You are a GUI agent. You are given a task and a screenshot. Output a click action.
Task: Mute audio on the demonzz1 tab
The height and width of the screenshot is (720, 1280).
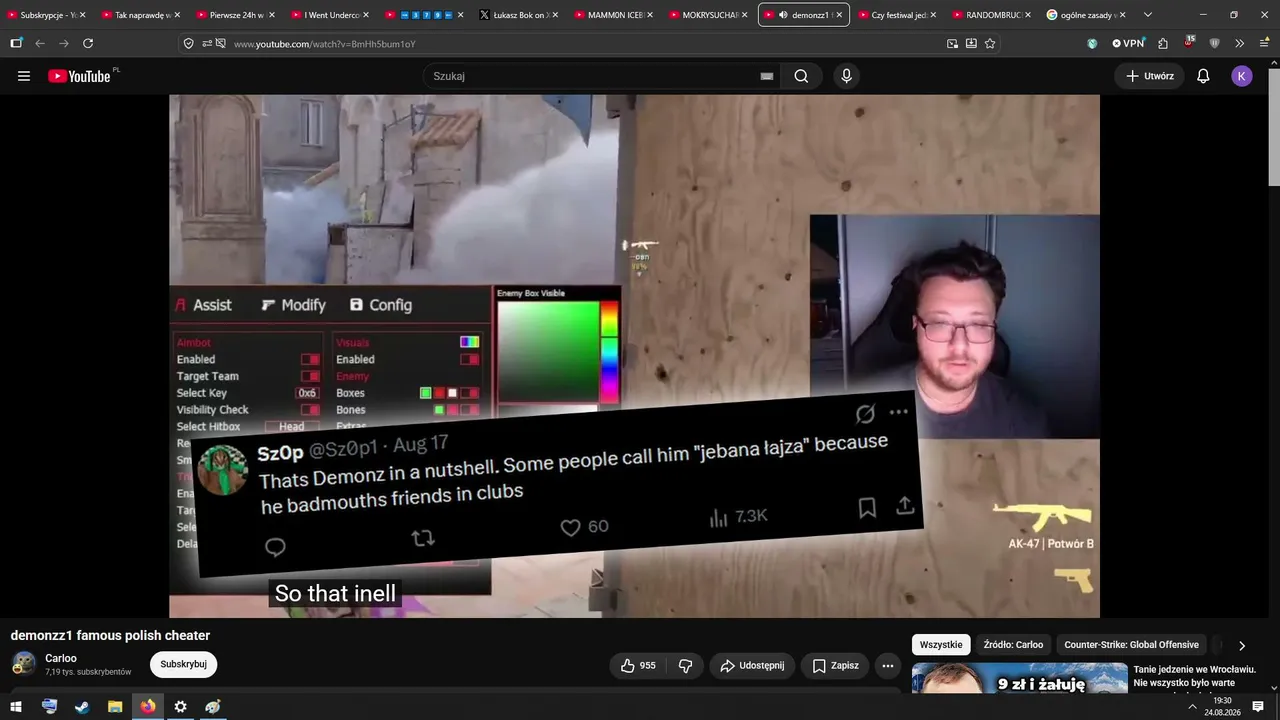tap(783, 15)
